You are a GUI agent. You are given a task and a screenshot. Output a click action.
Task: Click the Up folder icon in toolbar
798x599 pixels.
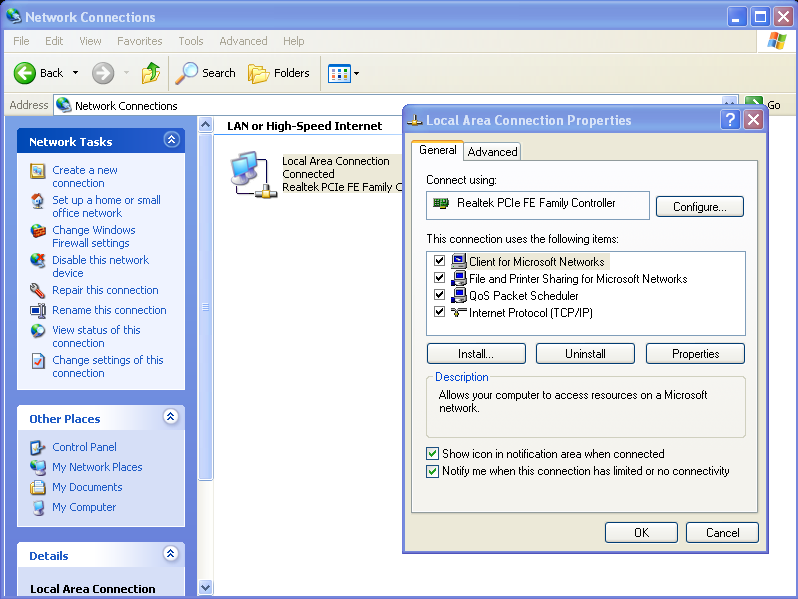151,73
